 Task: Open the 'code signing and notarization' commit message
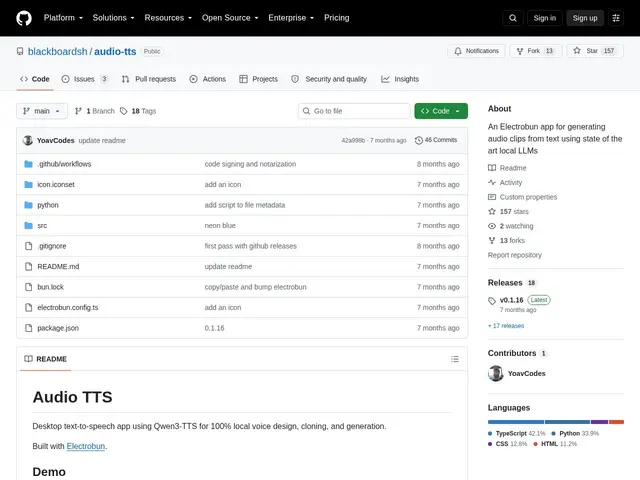pyautogui.click(x=250, y=164)
